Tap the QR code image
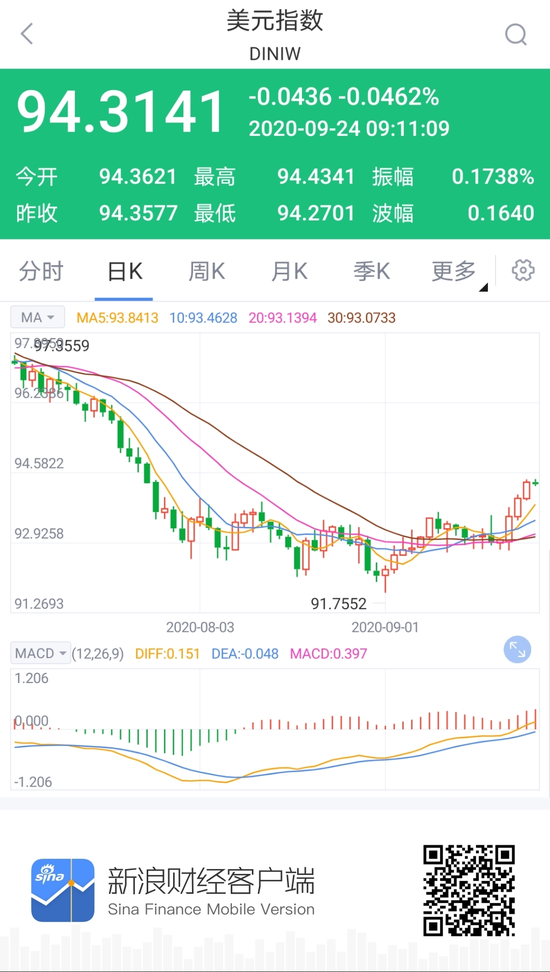 click(x=469, y=890)
